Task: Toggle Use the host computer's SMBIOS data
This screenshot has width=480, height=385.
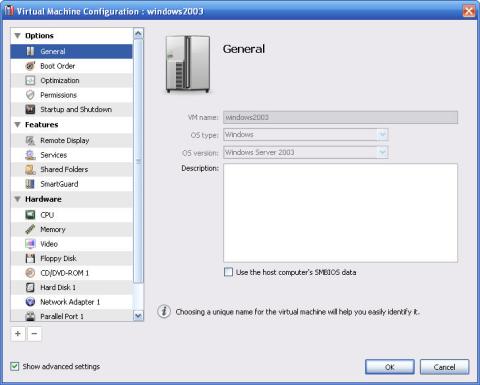Action: (x=228, y=272)
